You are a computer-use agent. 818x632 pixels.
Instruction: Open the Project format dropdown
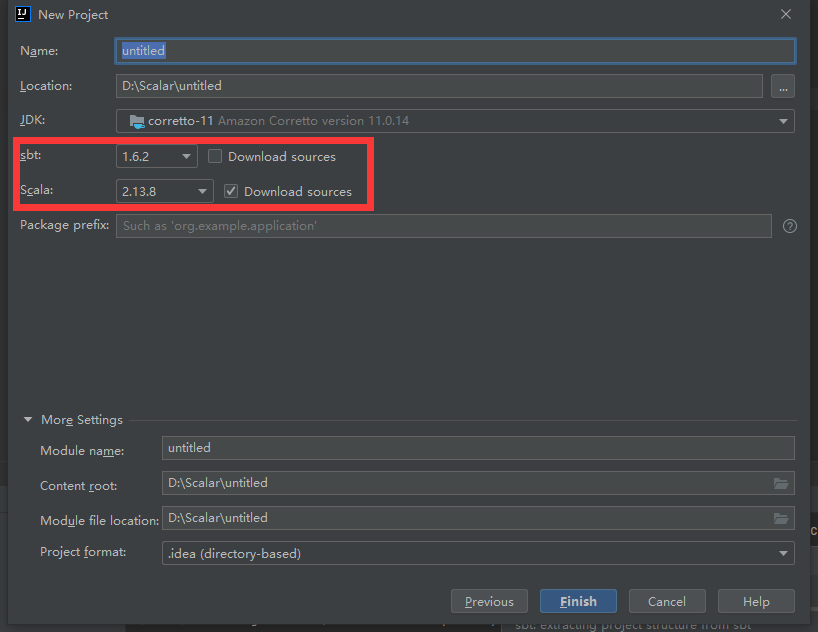click(478, 553)
